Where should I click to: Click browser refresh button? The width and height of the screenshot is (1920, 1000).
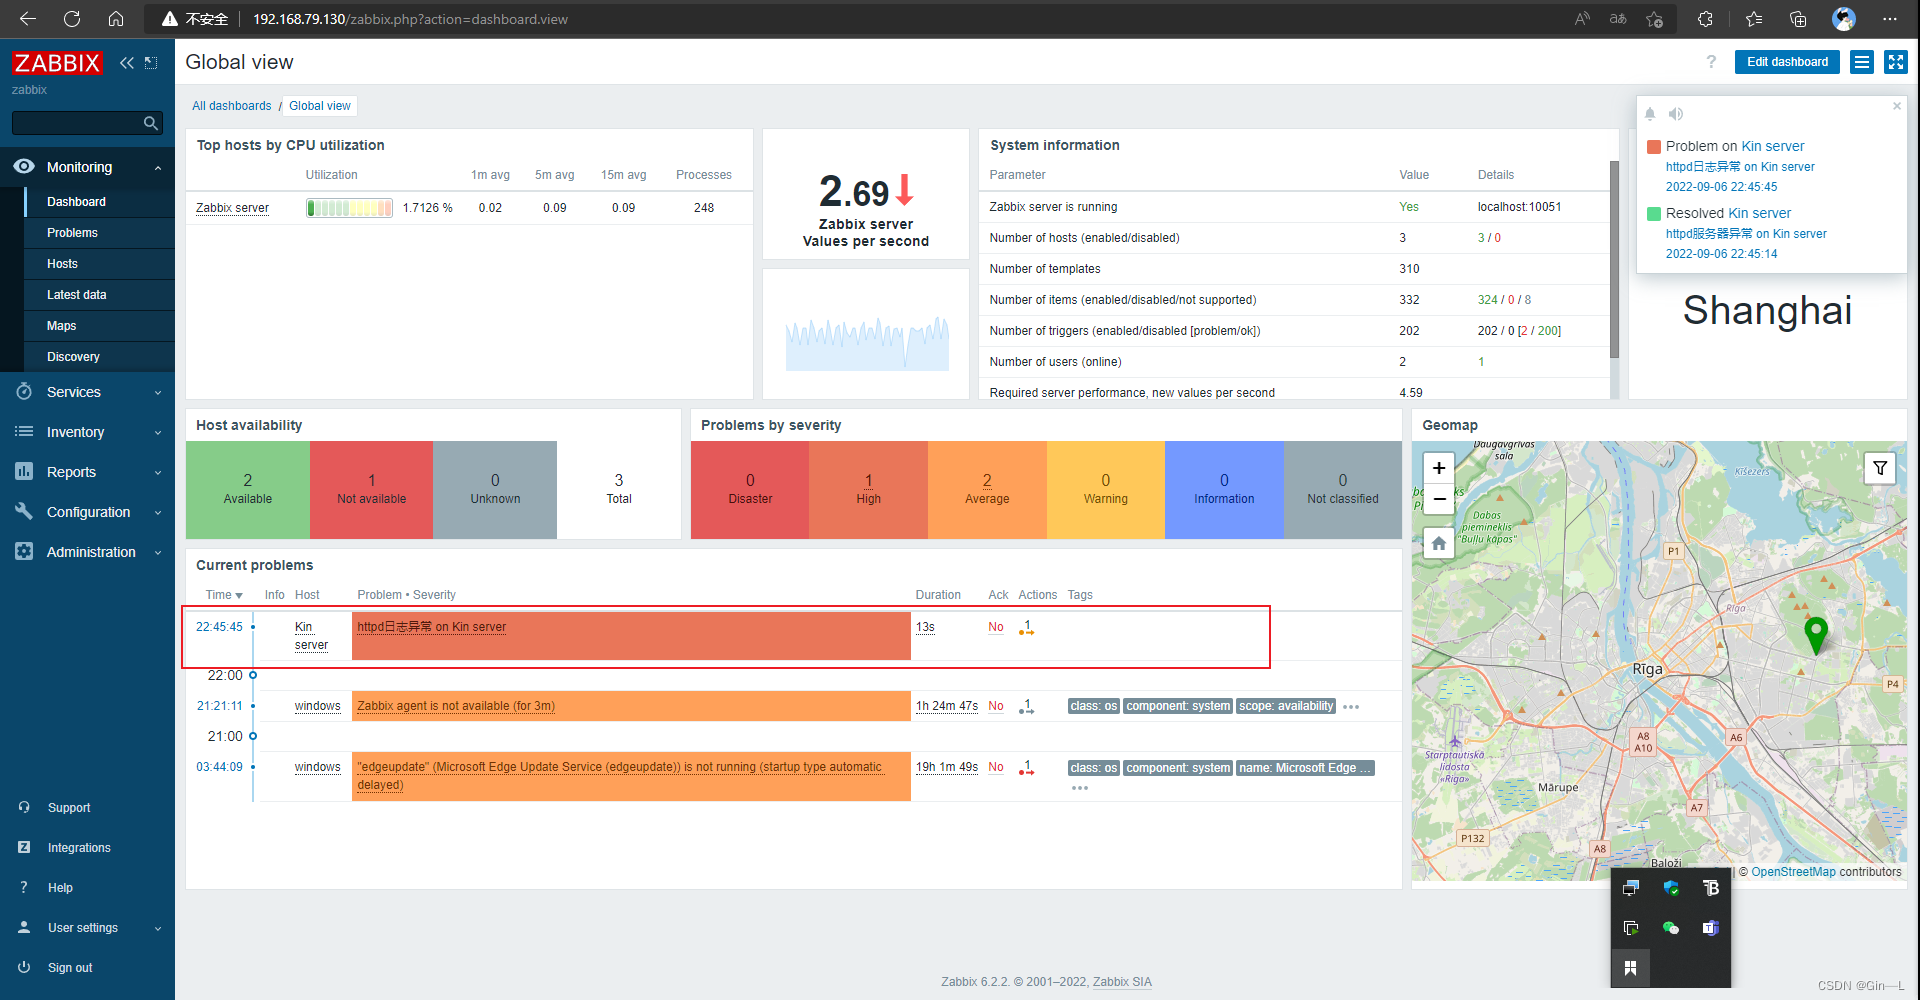[x=72, y=19]
